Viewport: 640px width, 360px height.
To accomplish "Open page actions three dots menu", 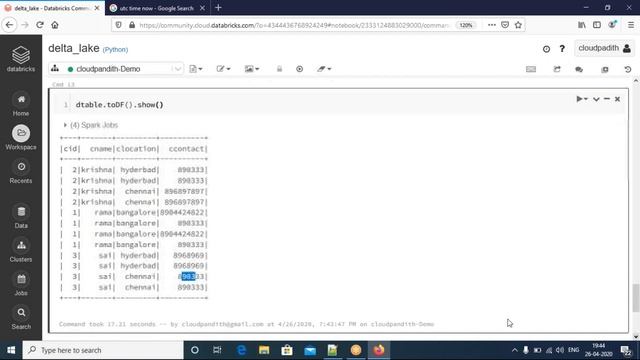I will point(492,25).
